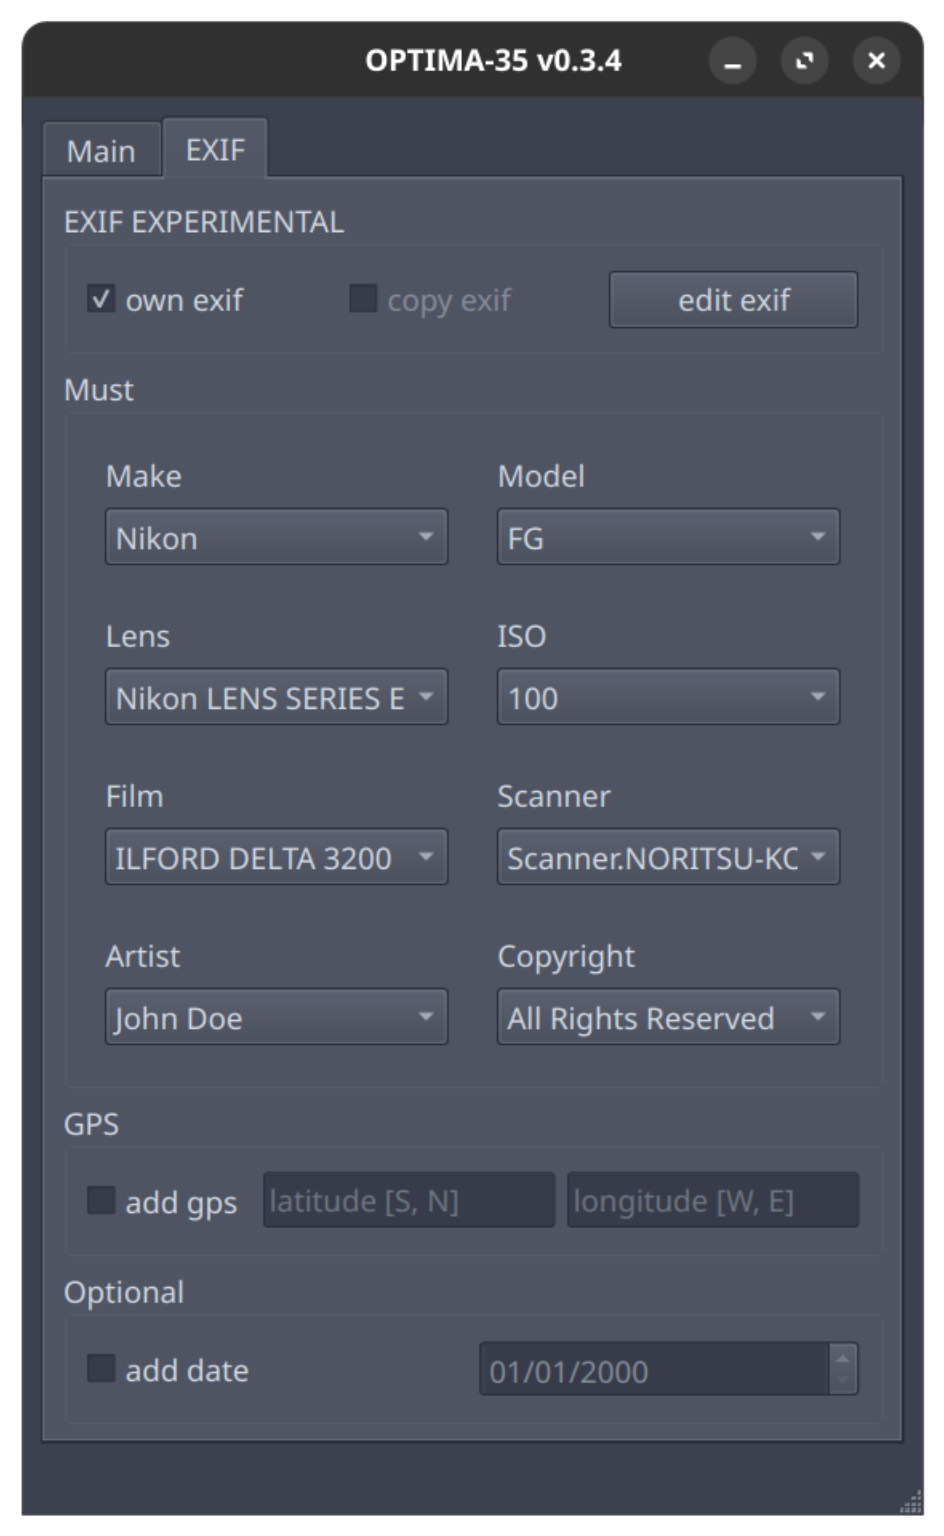
Task: Open the Make dropdown showing Nikon
Action: (276, 537)
